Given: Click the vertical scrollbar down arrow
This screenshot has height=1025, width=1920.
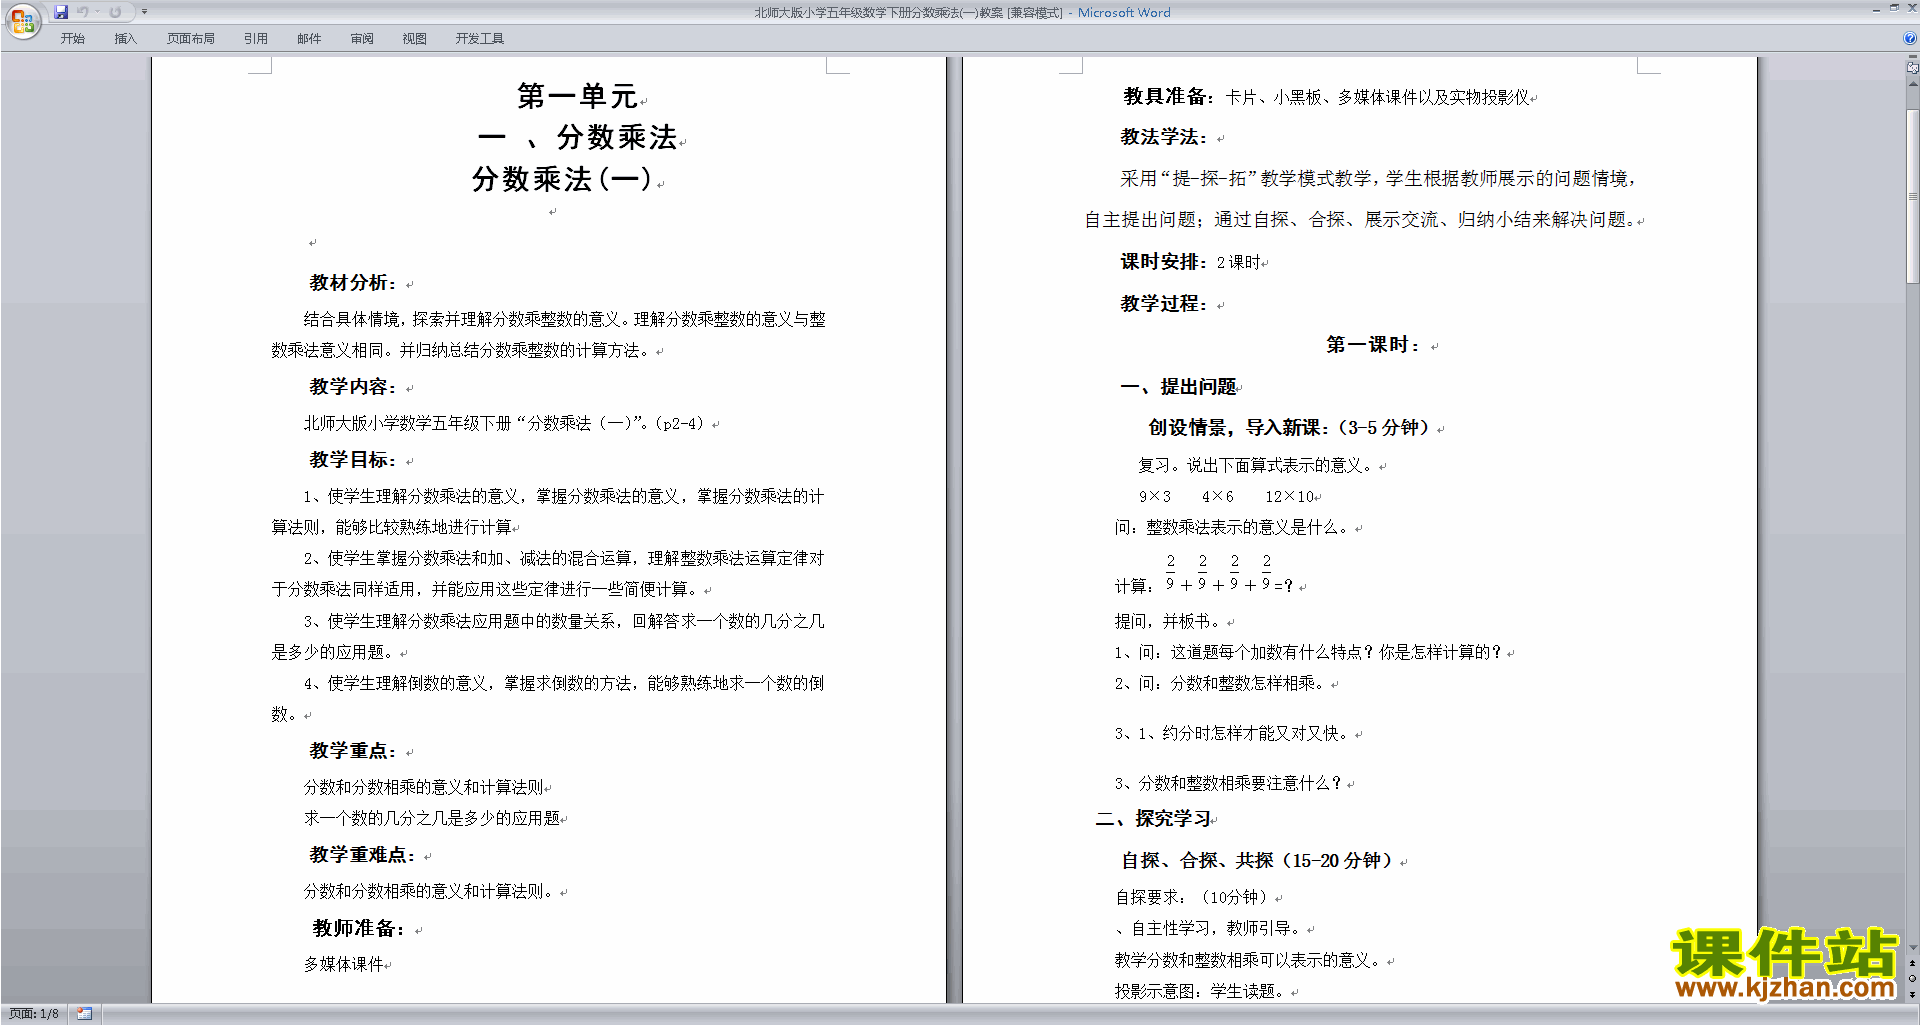Looking at the screenshot, I should tap(1913, 948).
